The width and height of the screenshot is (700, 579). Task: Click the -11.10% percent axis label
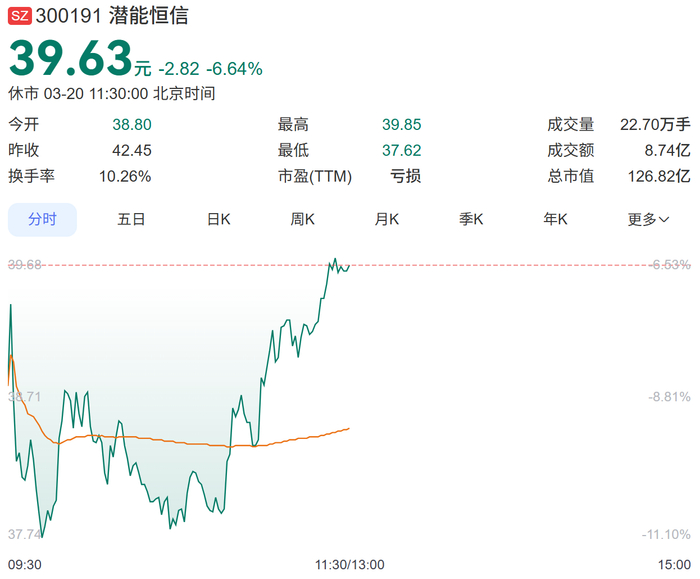click(x=666, y=534)
